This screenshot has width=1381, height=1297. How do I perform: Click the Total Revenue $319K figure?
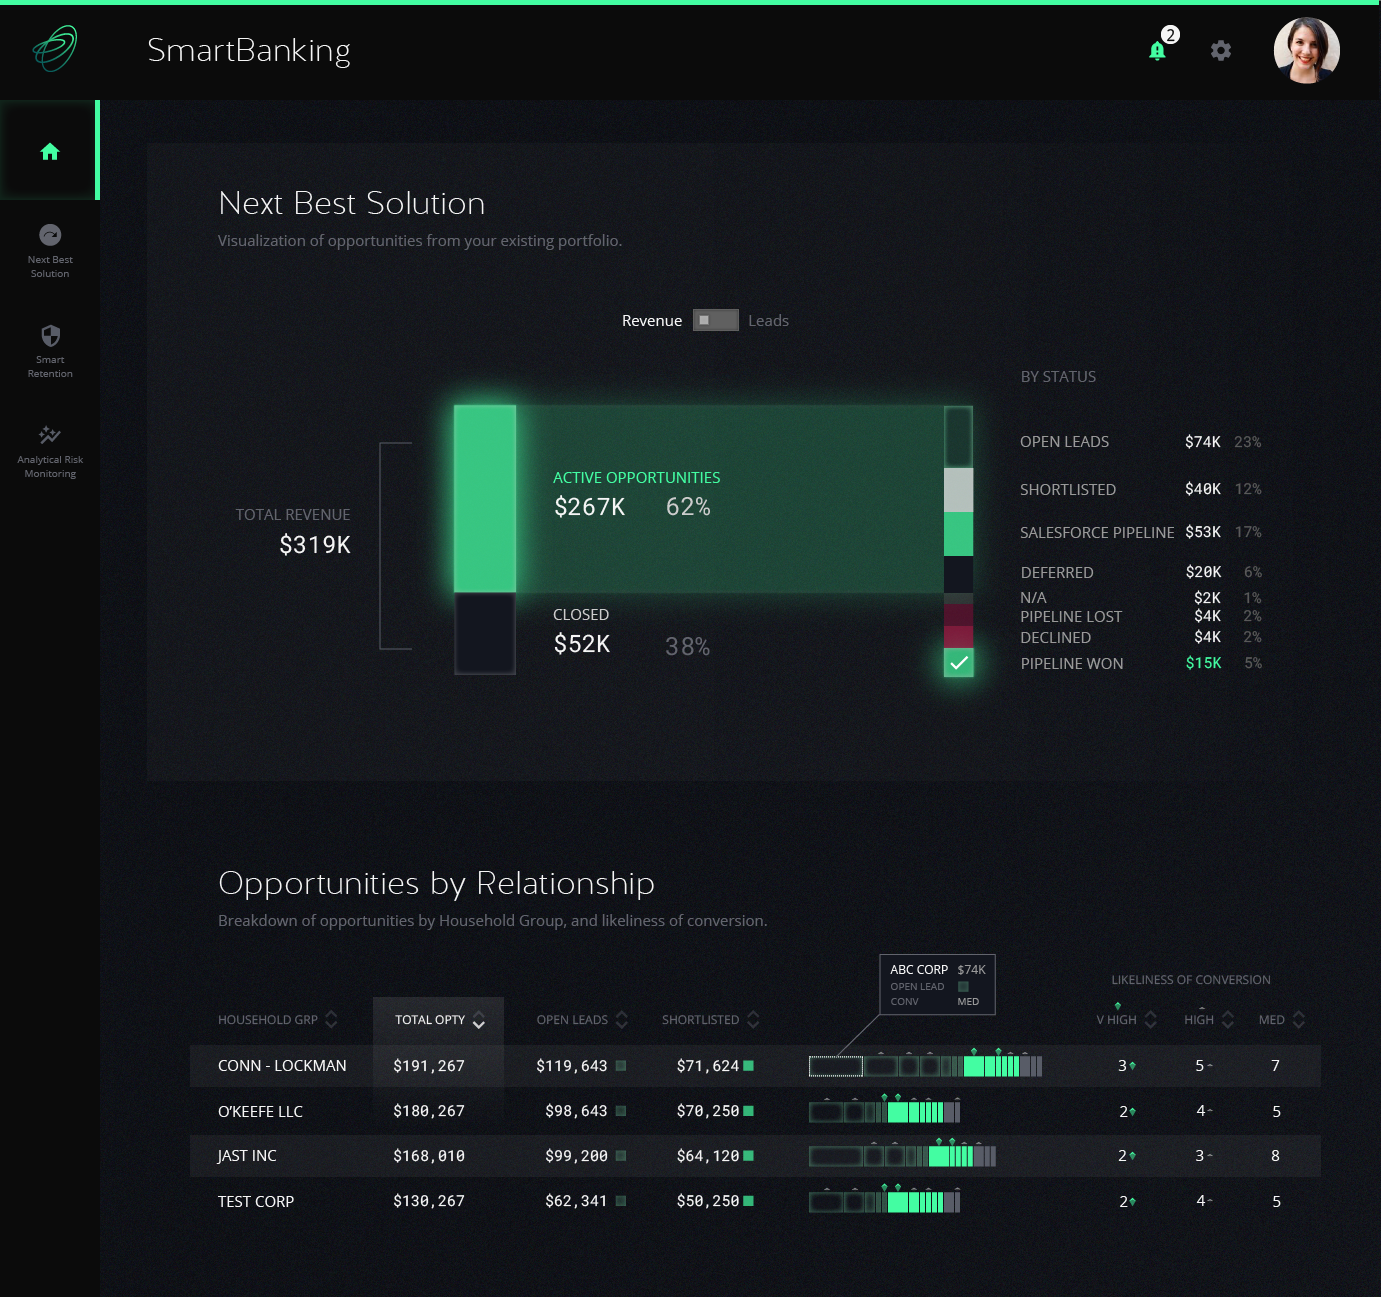coord(315,545)
